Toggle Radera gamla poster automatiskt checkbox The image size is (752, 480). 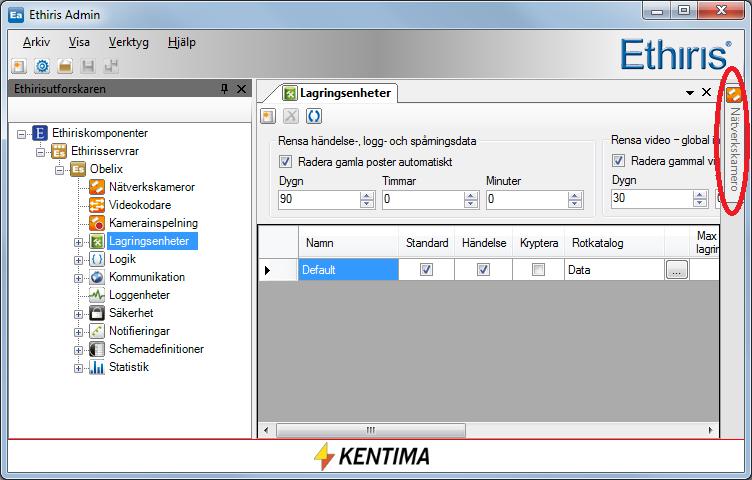click(x=285, y=161)
